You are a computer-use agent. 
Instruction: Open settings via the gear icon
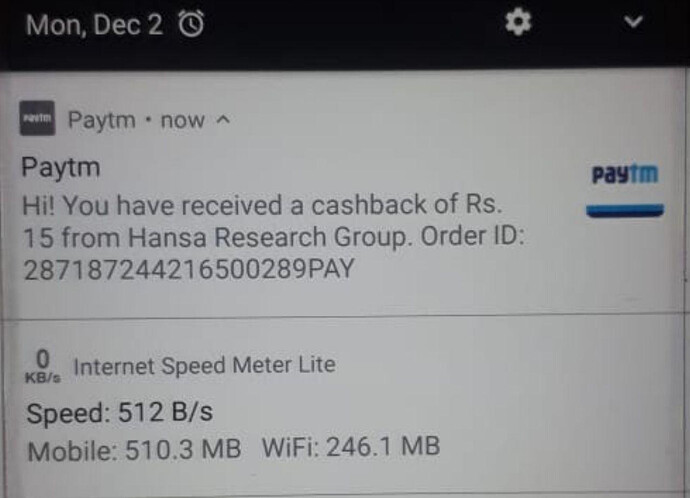[x=518, y=21]
